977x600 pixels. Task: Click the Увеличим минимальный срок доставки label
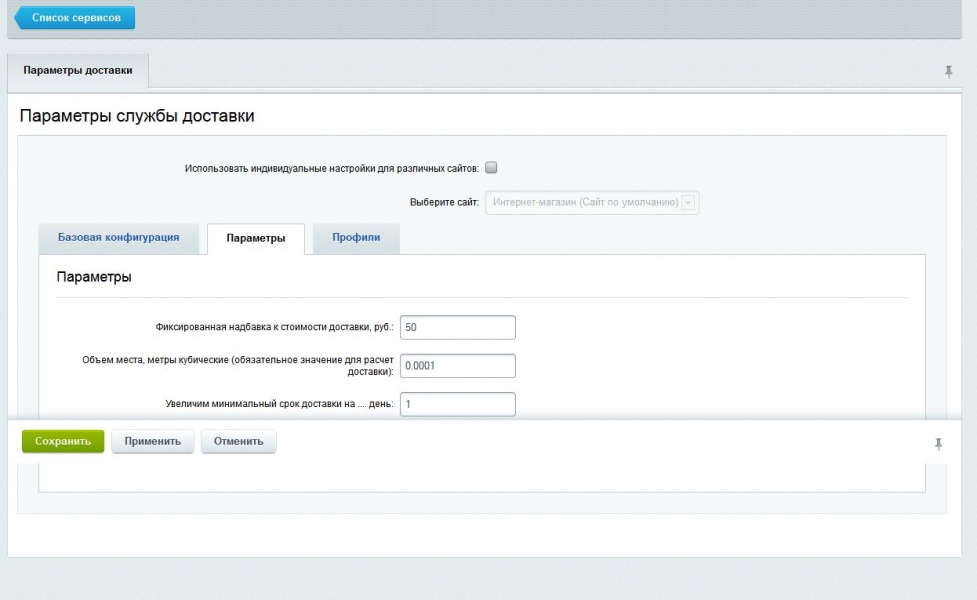[x=280, y=404]
